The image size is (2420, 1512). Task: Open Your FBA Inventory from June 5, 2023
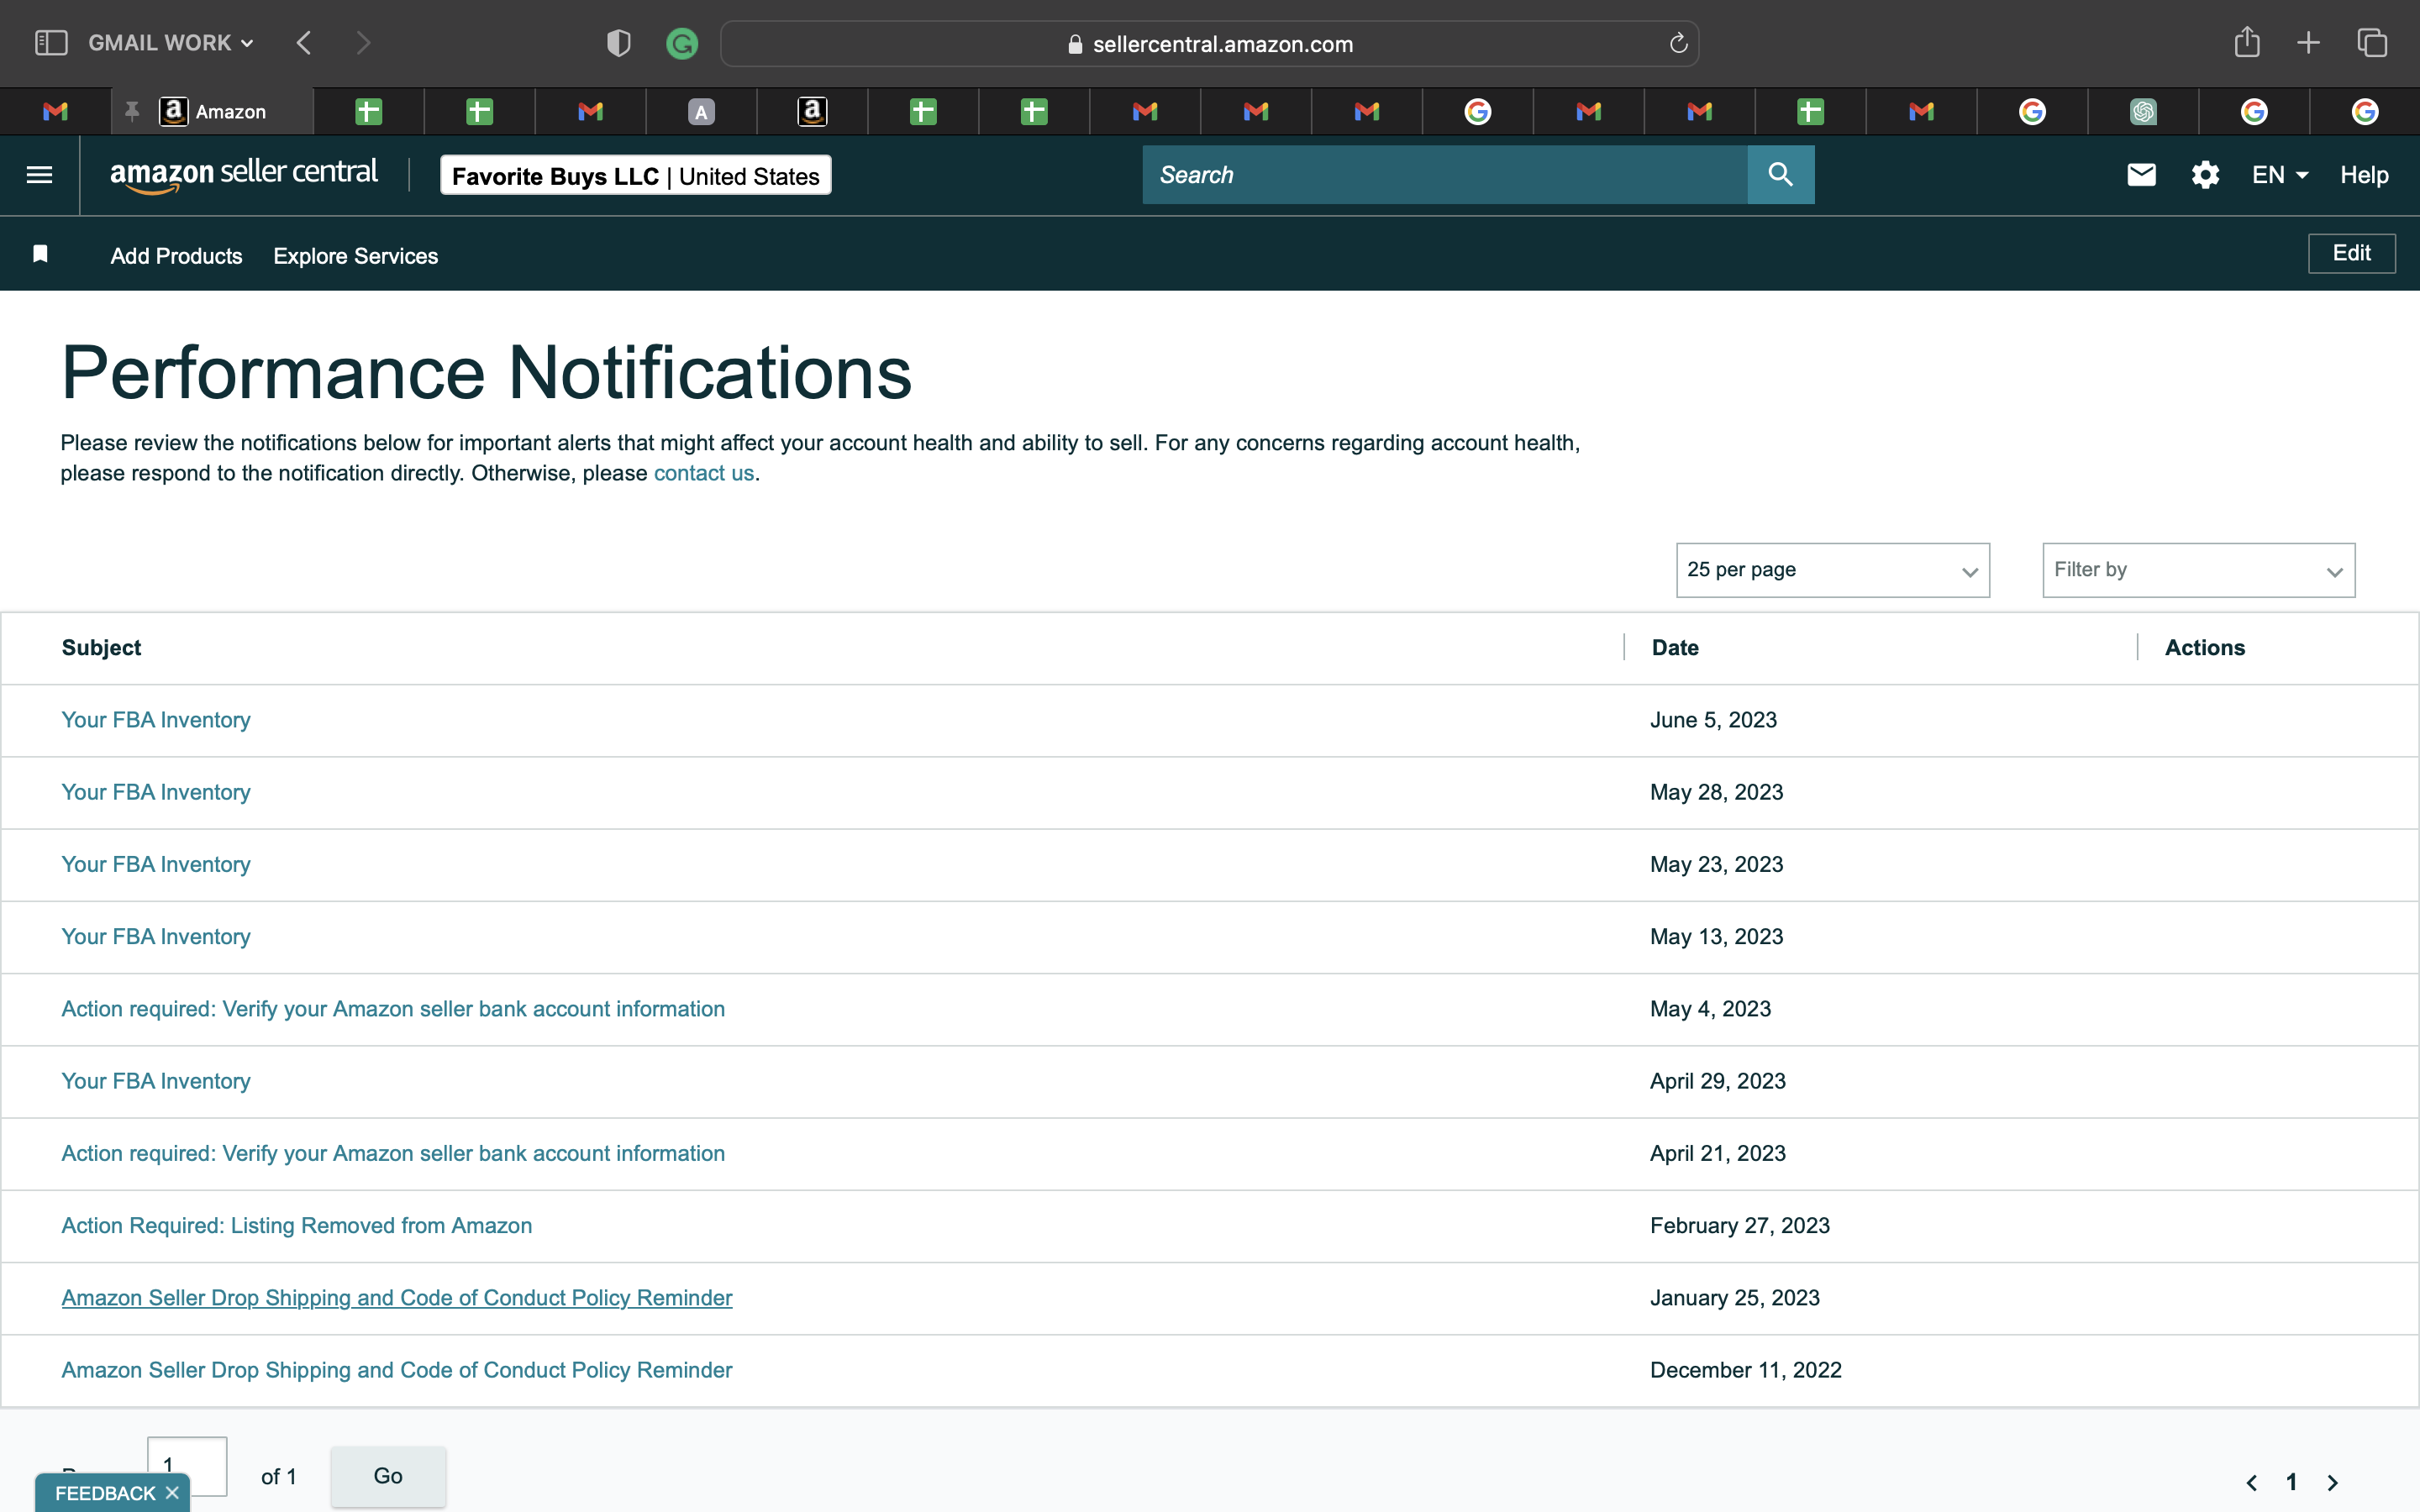(156, 720)
